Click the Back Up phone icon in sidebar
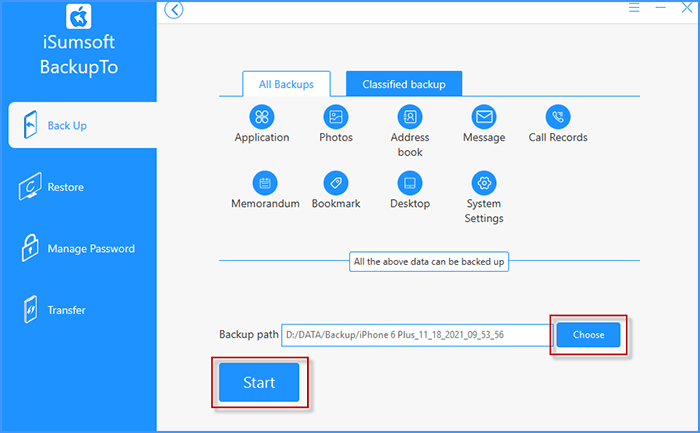This screenshot has width=700, height=433. (x=30, y=125)
